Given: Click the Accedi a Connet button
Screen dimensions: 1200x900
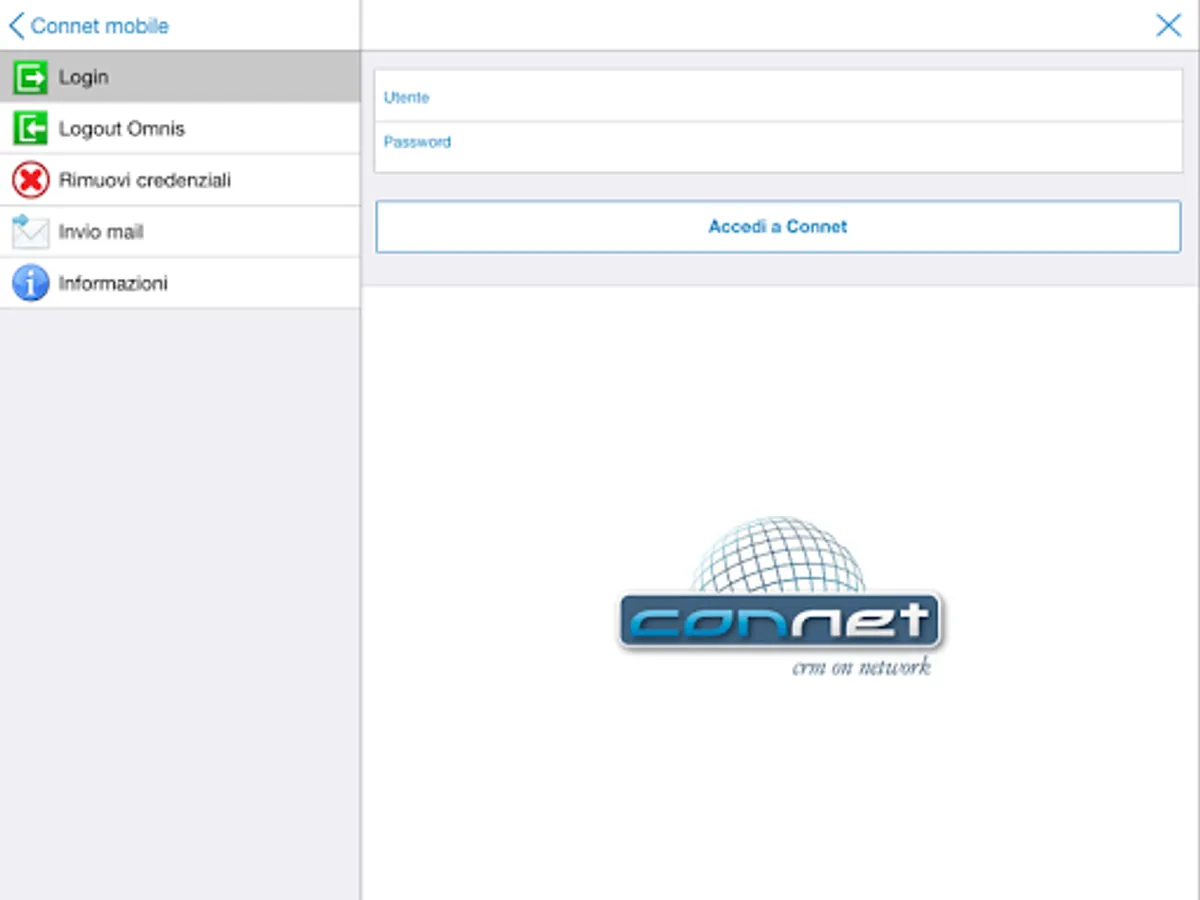Looking at the screenshot, I should click(x=778, y=227).
